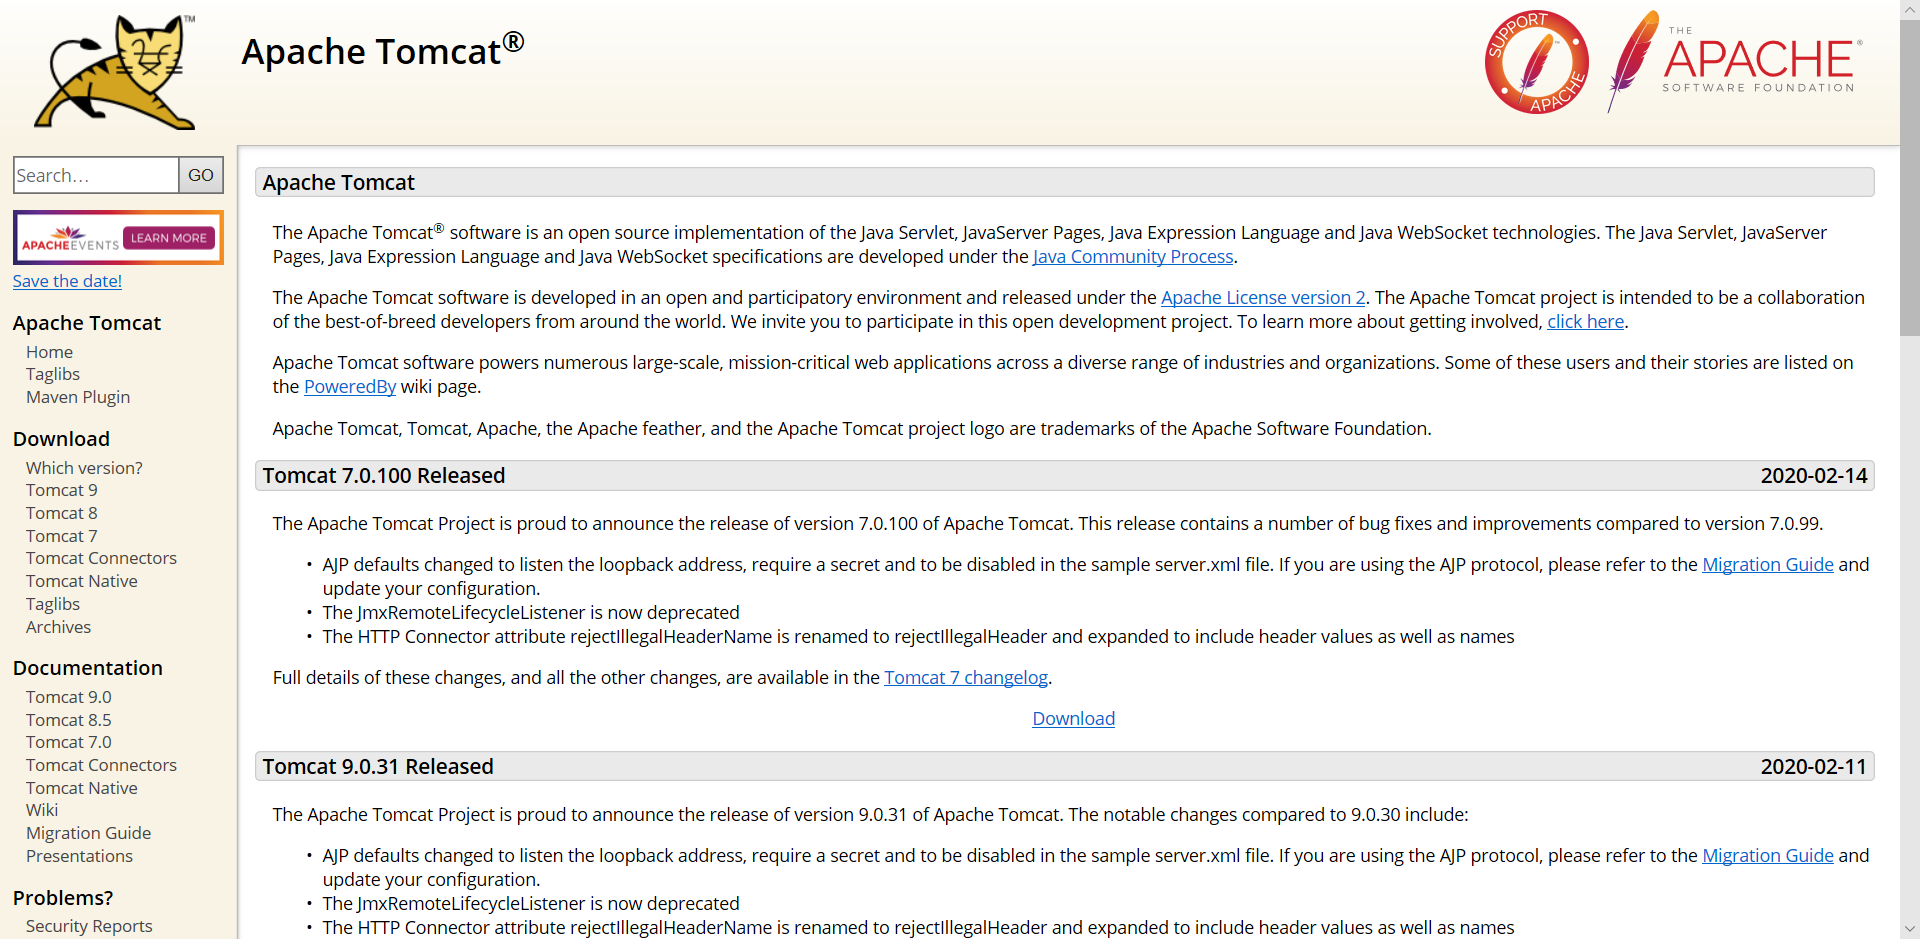
Task: Open the PoweredBy wiki link
Action: click(x=350, y=387)
